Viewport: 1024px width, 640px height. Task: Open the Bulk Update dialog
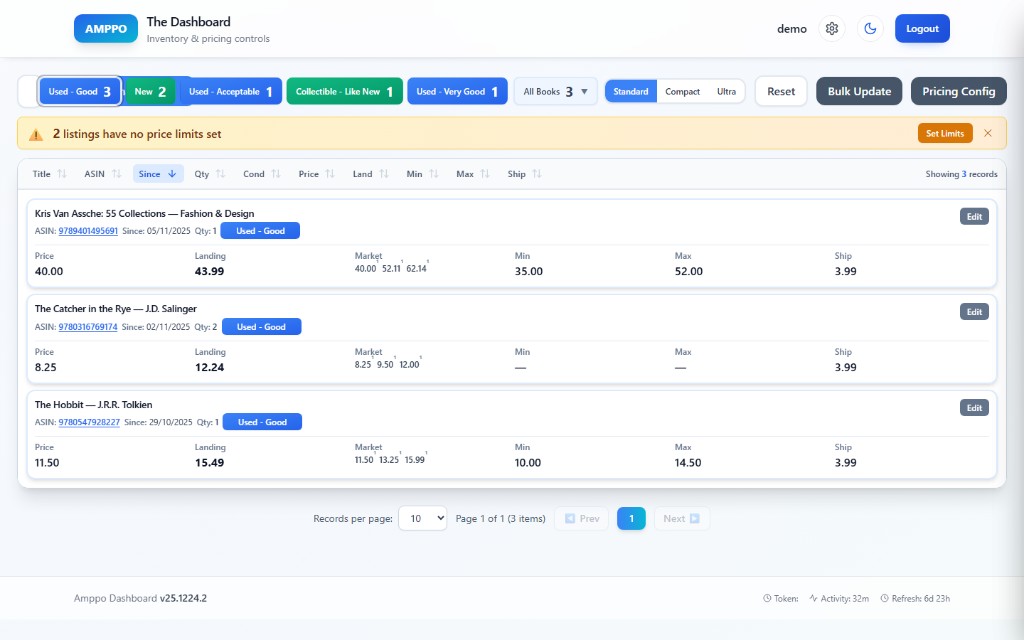(859, 91)
